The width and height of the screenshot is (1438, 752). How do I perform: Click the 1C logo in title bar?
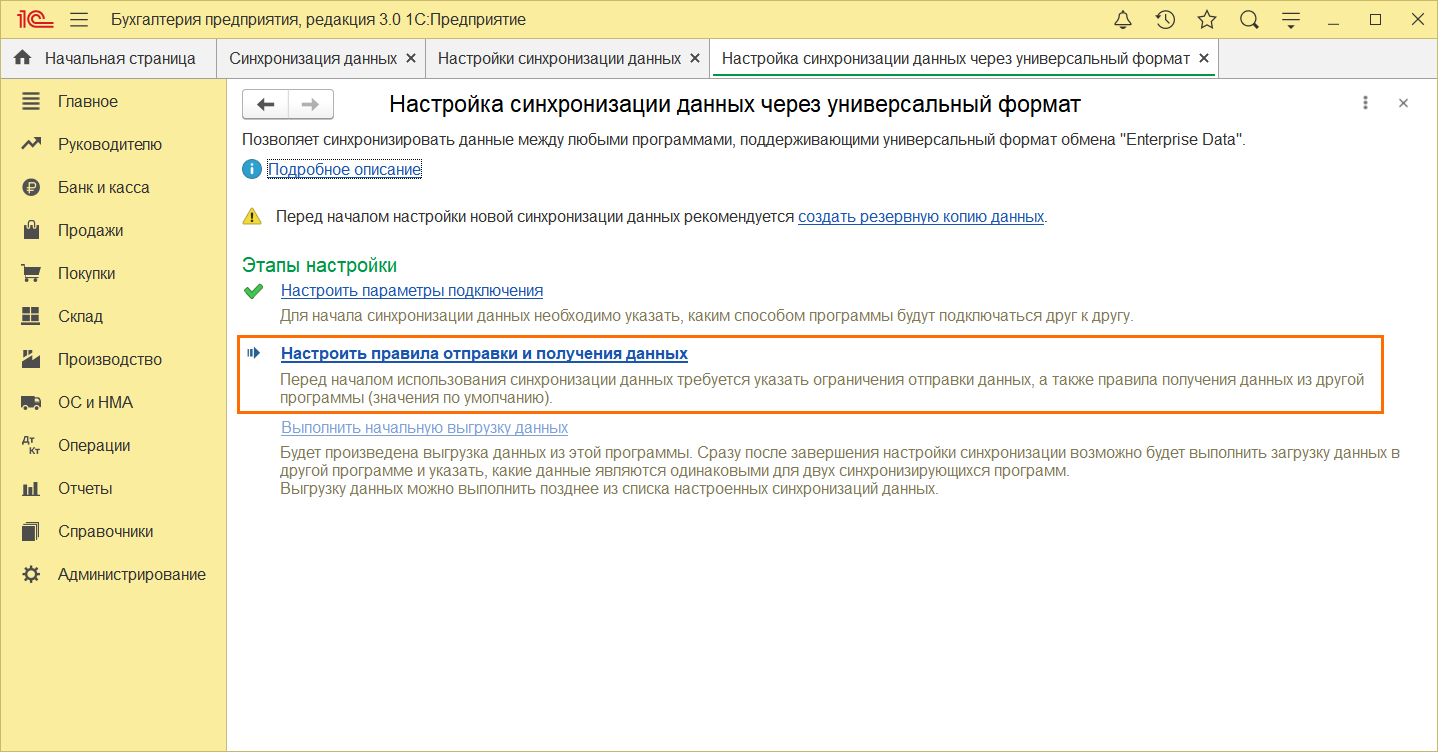point(33,18)
